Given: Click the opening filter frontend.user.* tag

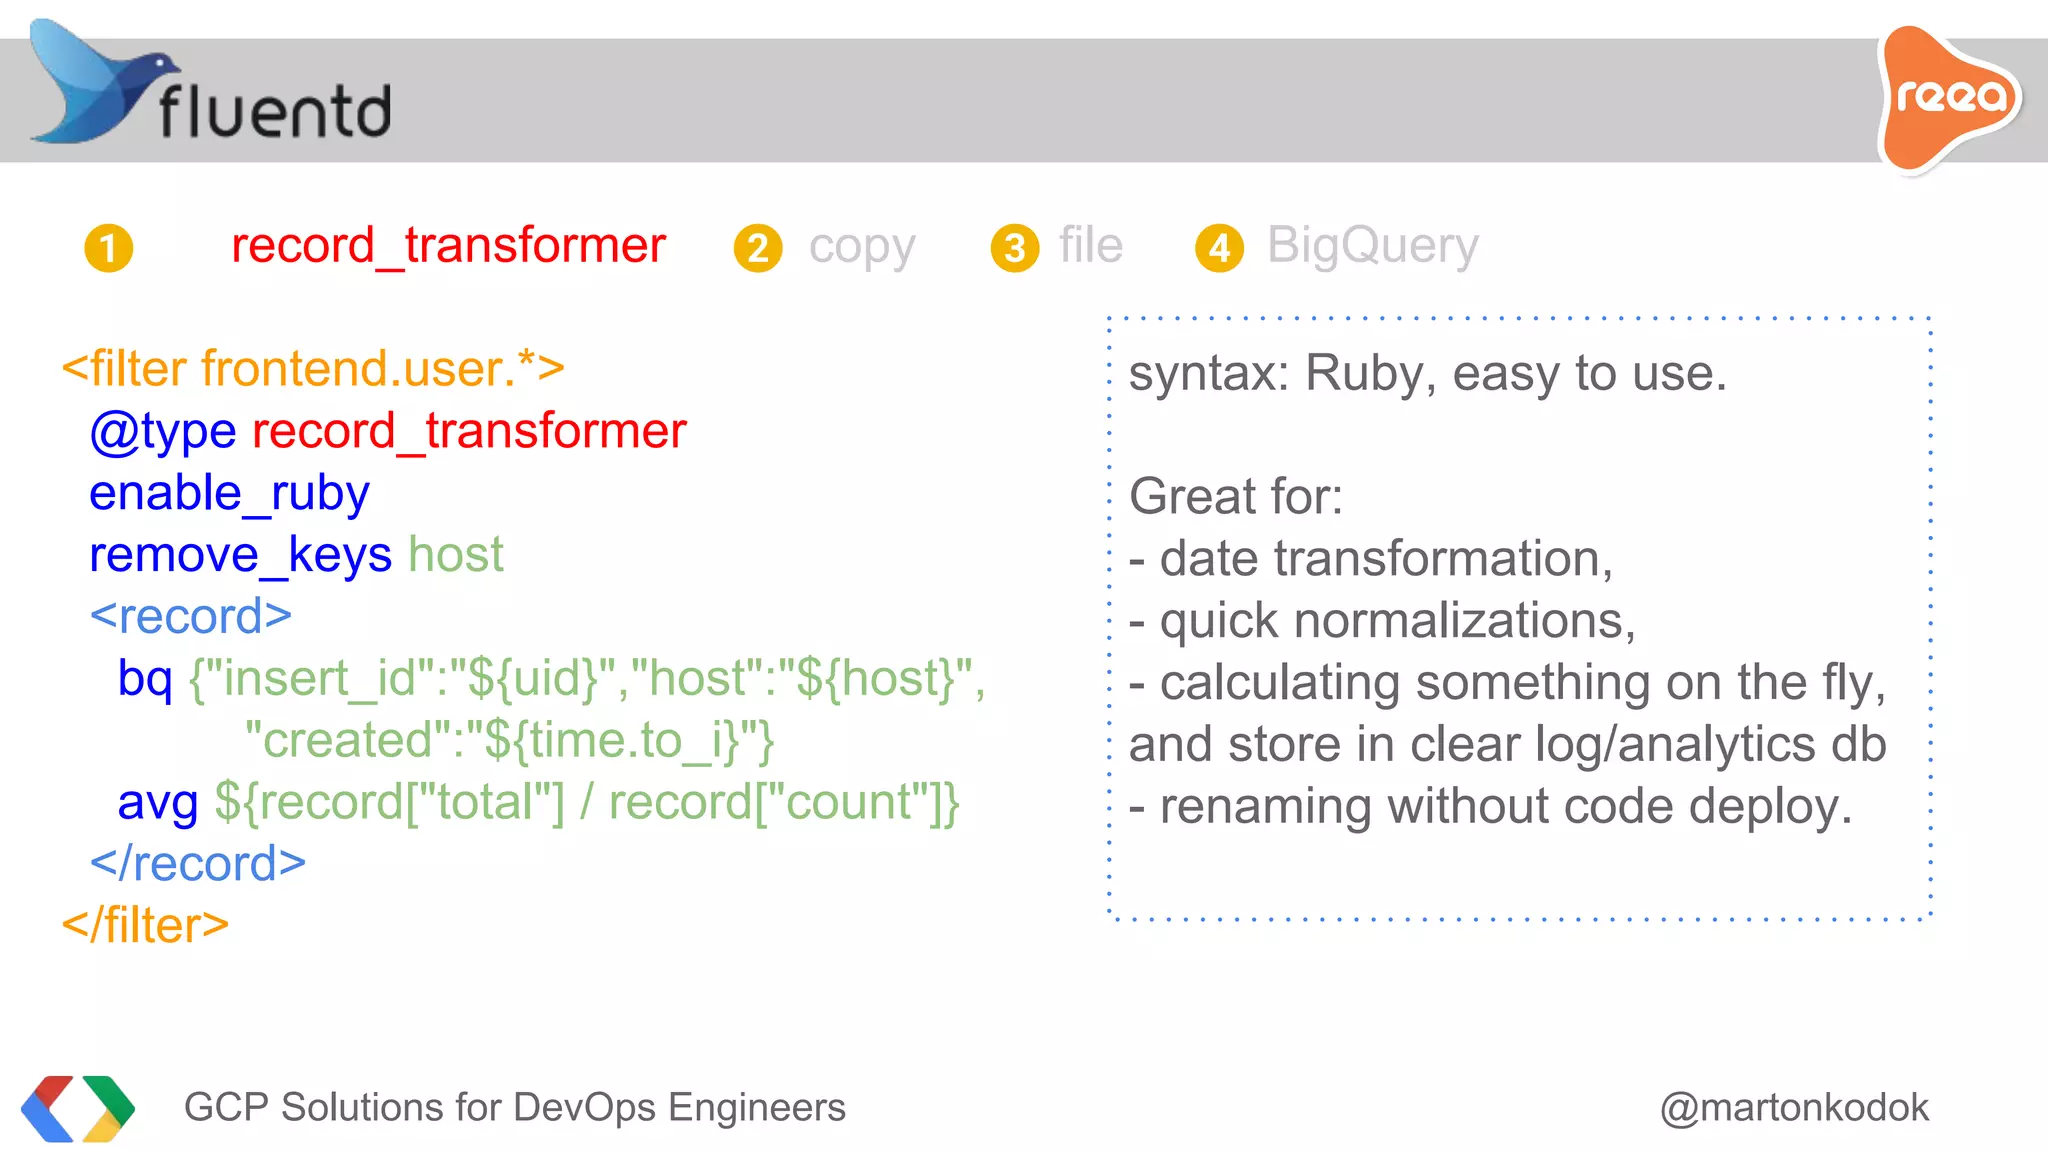Looking at the screenshot, I should (x=313, y=369).
